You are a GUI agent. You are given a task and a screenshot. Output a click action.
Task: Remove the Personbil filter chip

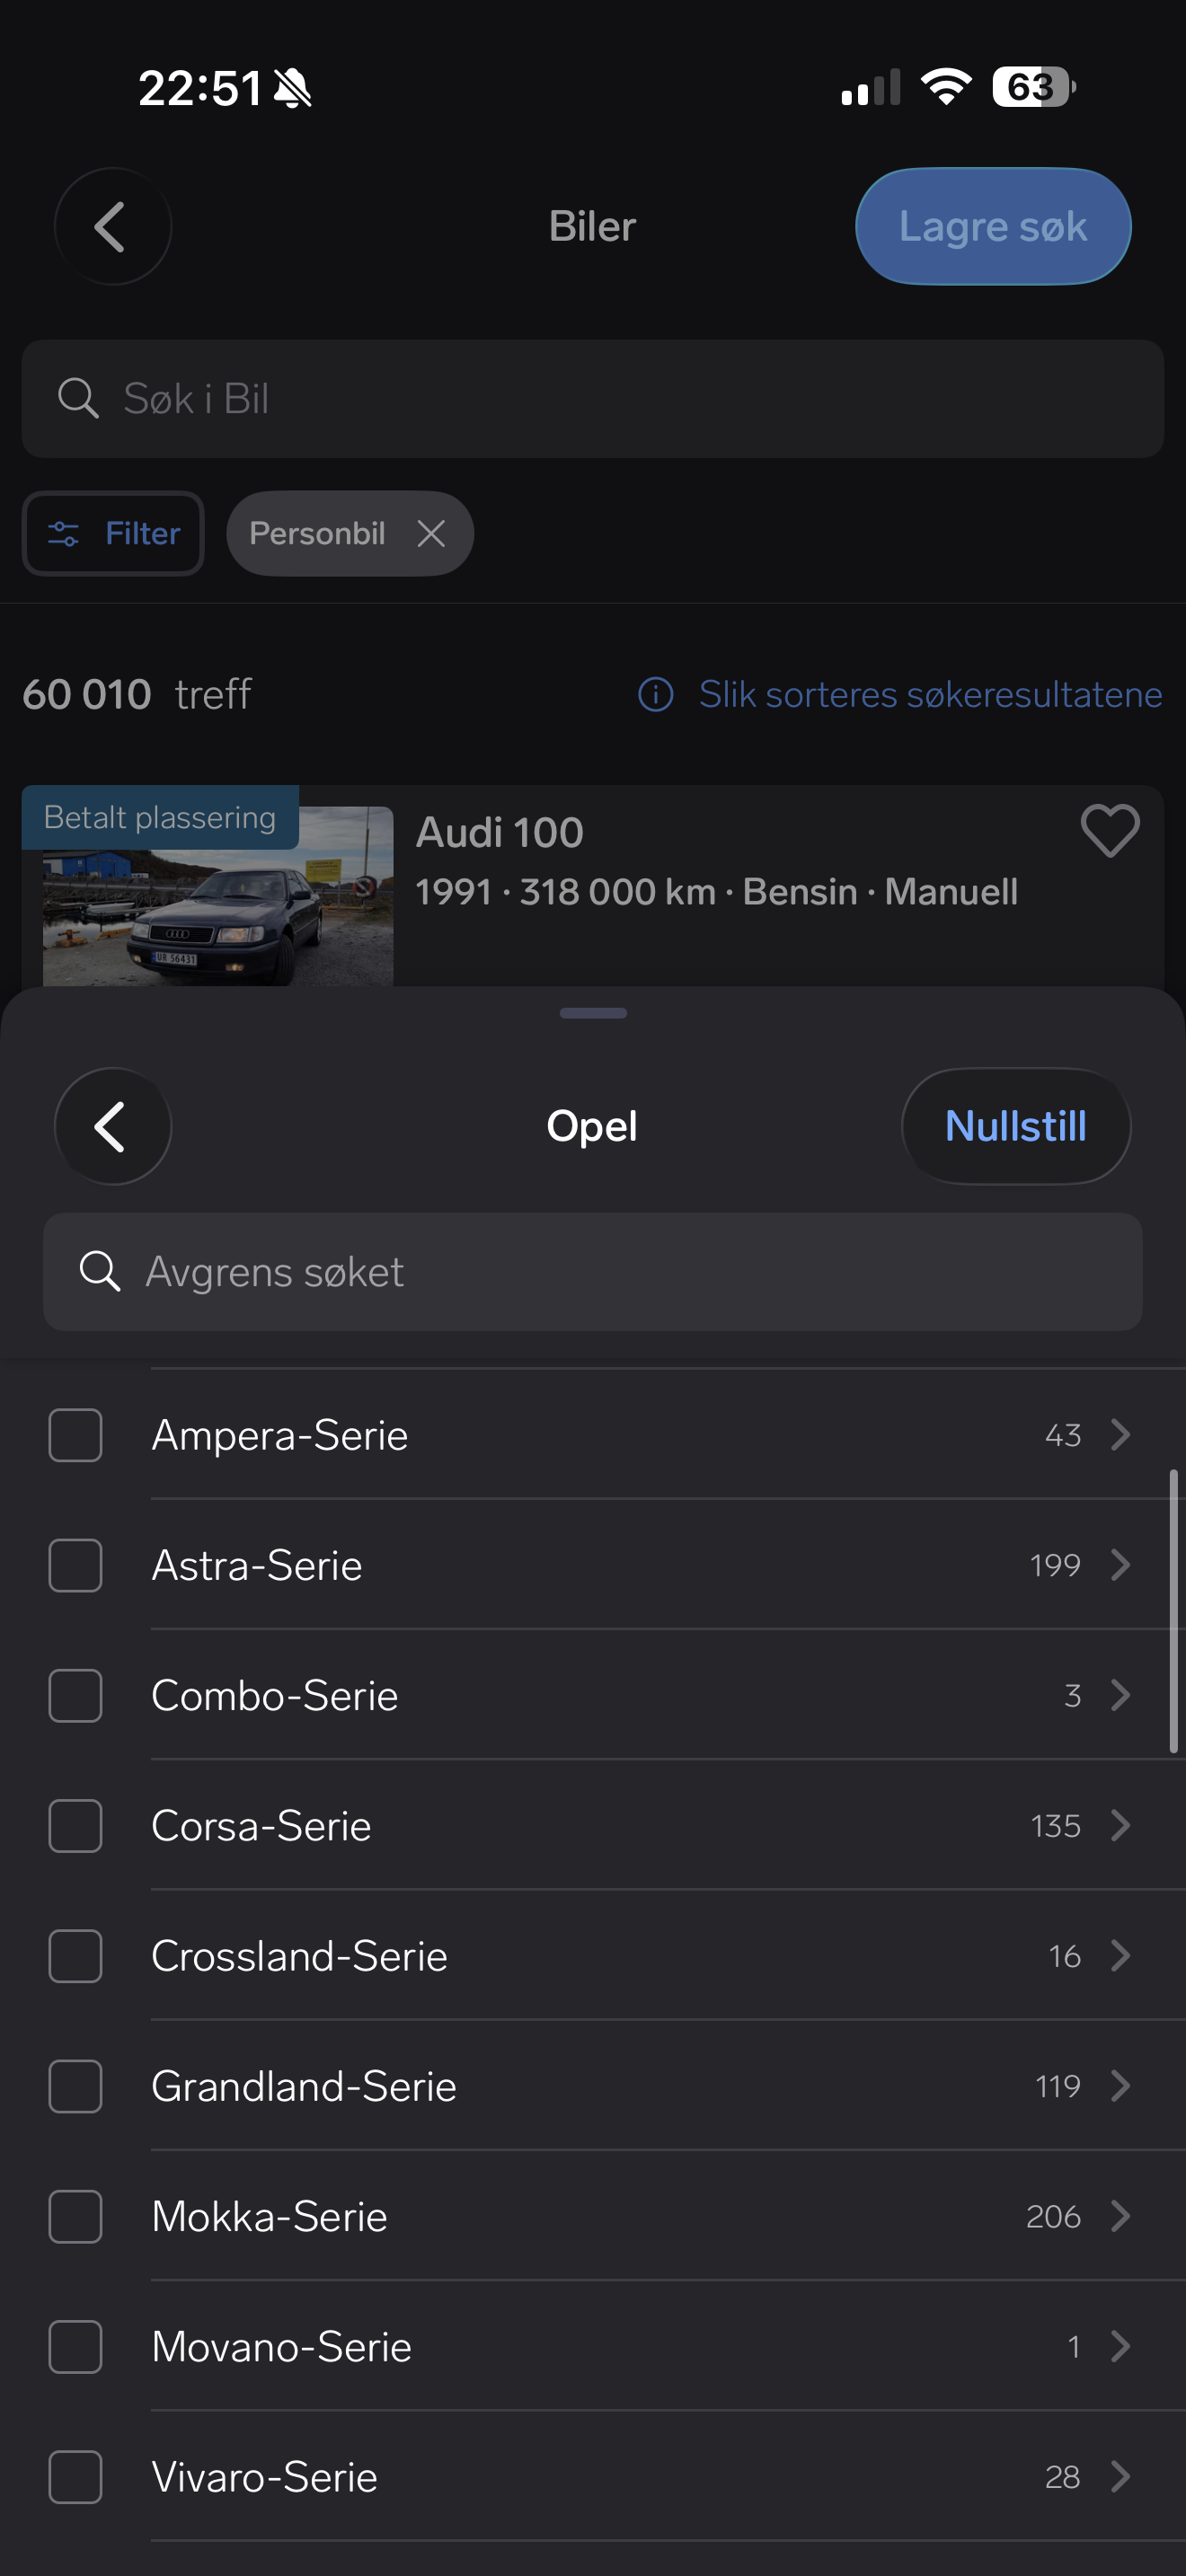[431, 534]
